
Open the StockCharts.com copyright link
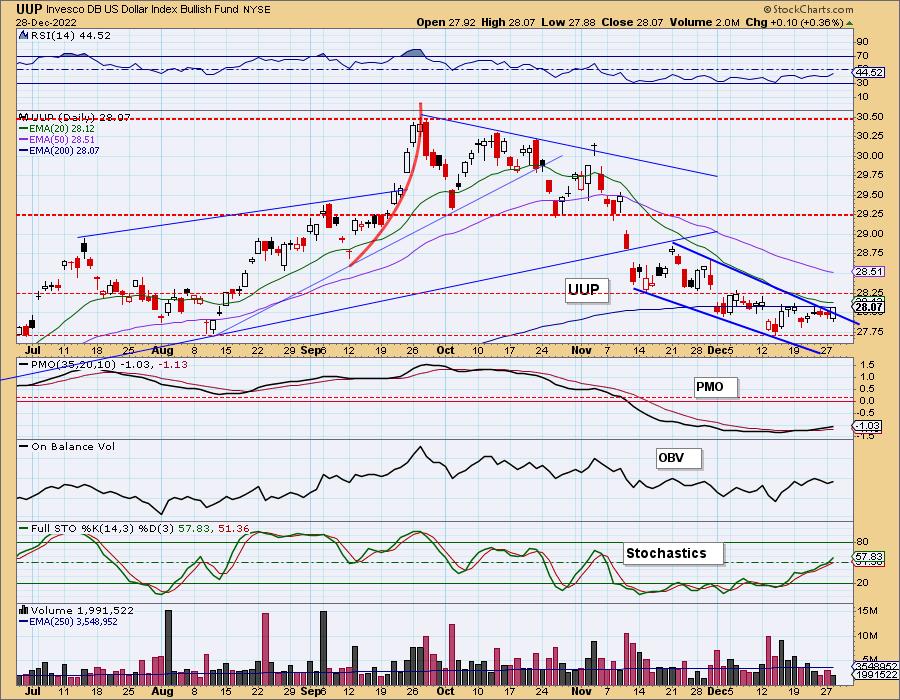pos(808,9)
